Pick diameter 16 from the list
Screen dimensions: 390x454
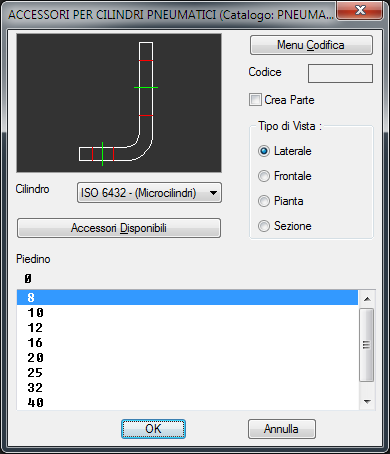[x=187, y=343]
